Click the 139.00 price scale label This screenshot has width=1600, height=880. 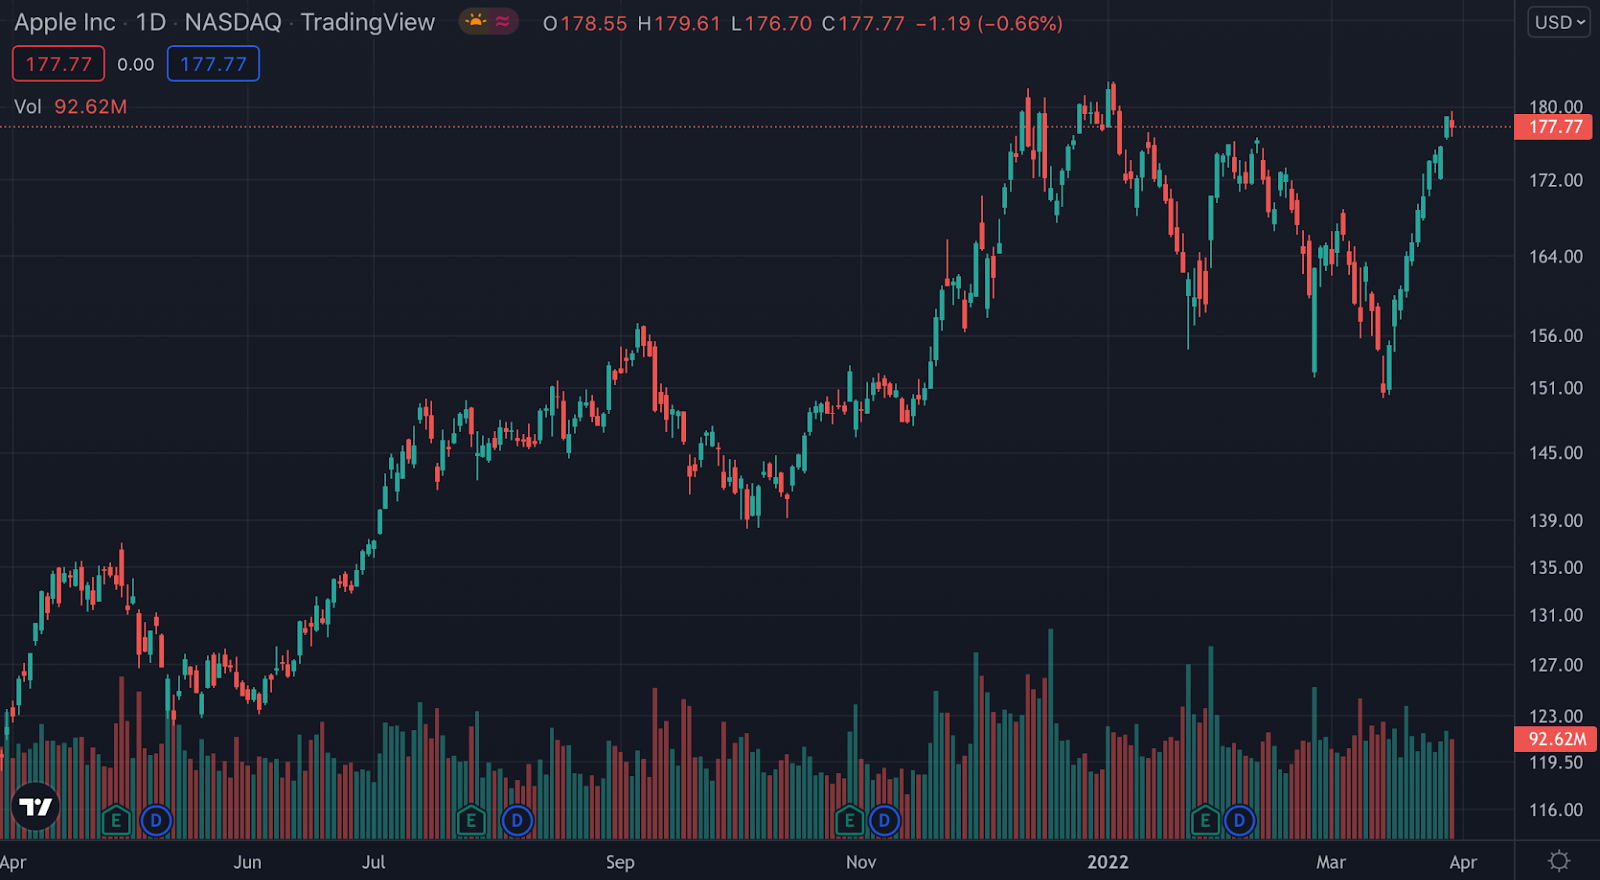click(1556, 520)
